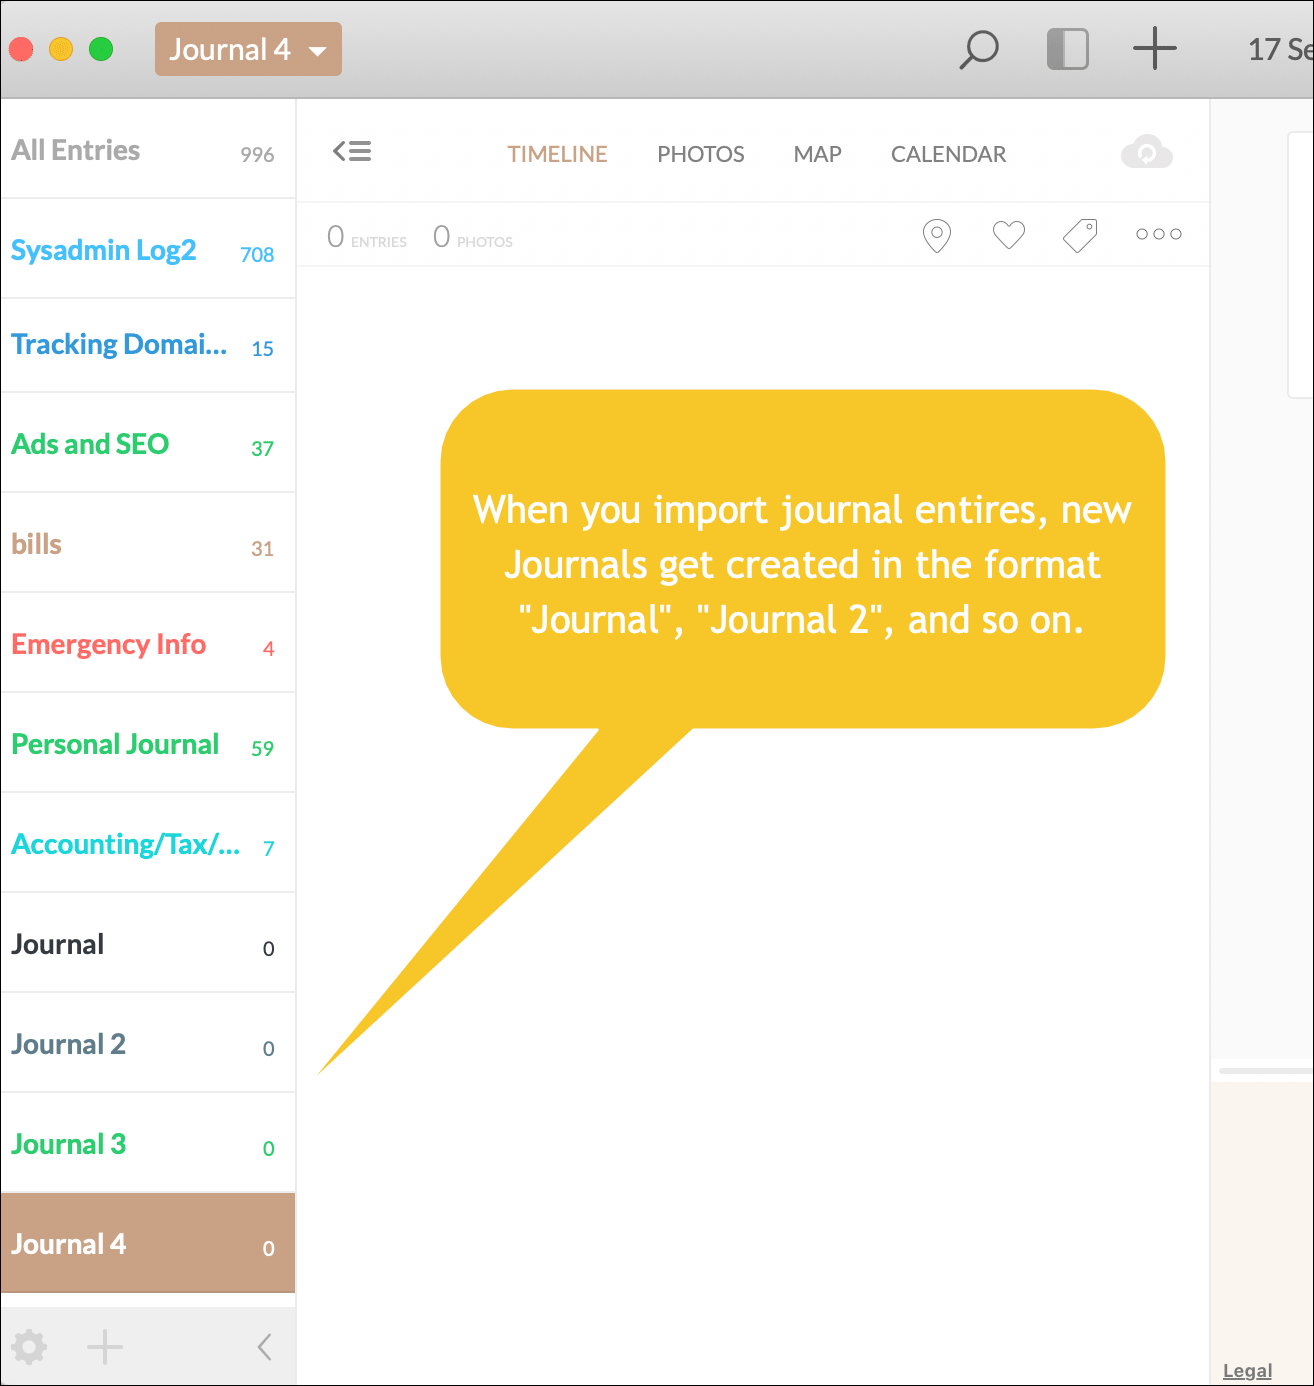Click the search magnifier icon
Screen dimensions: 1314x1386
[x=978, y=49]
